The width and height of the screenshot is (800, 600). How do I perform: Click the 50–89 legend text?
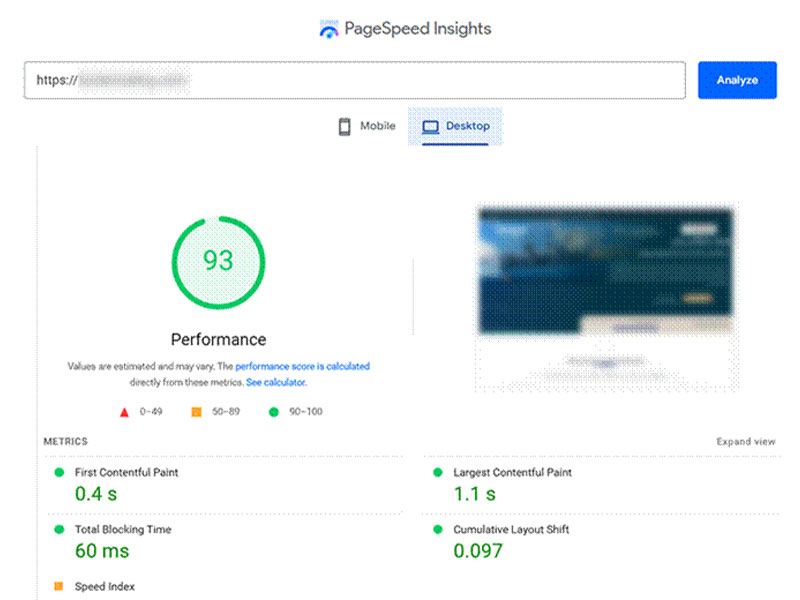point(226,412)
